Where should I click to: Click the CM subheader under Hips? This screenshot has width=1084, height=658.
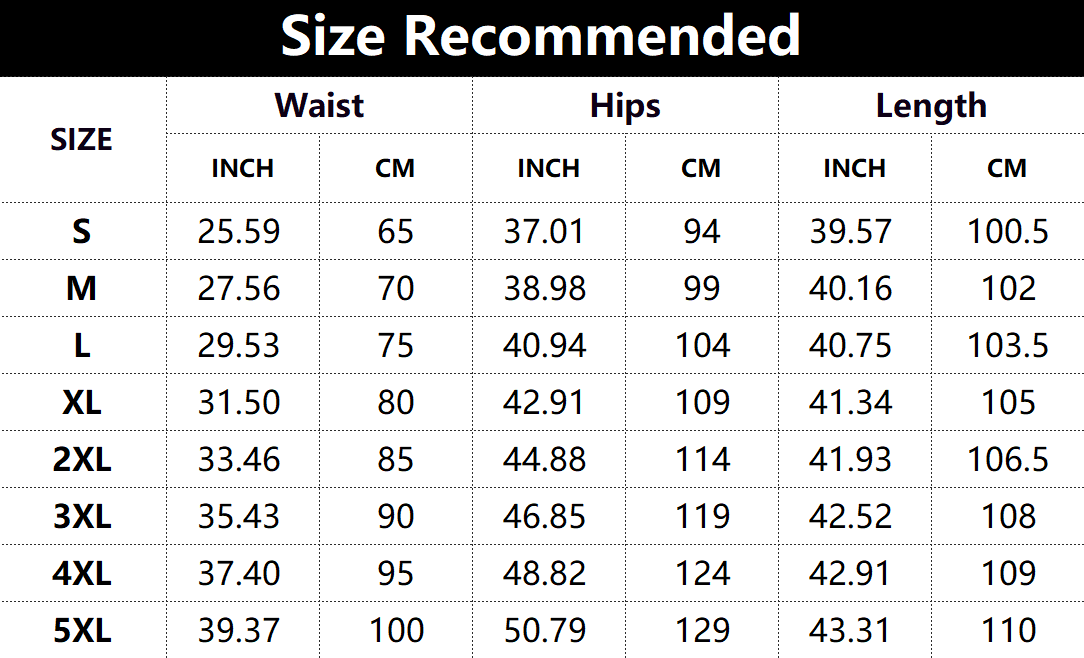(701, 168)
